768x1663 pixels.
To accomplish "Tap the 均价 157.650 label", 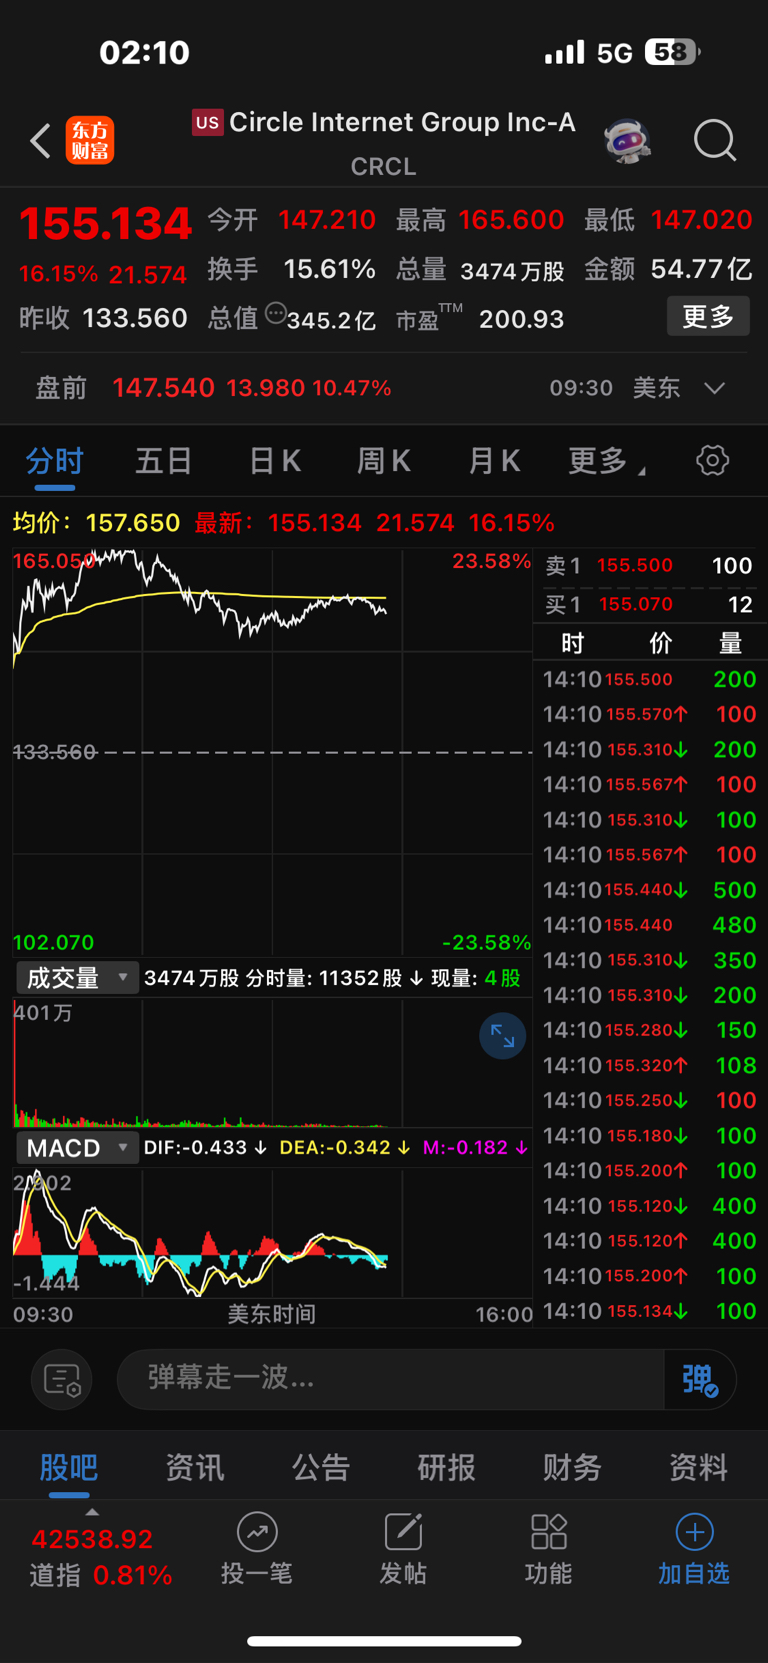I will [x=96, y=523].
